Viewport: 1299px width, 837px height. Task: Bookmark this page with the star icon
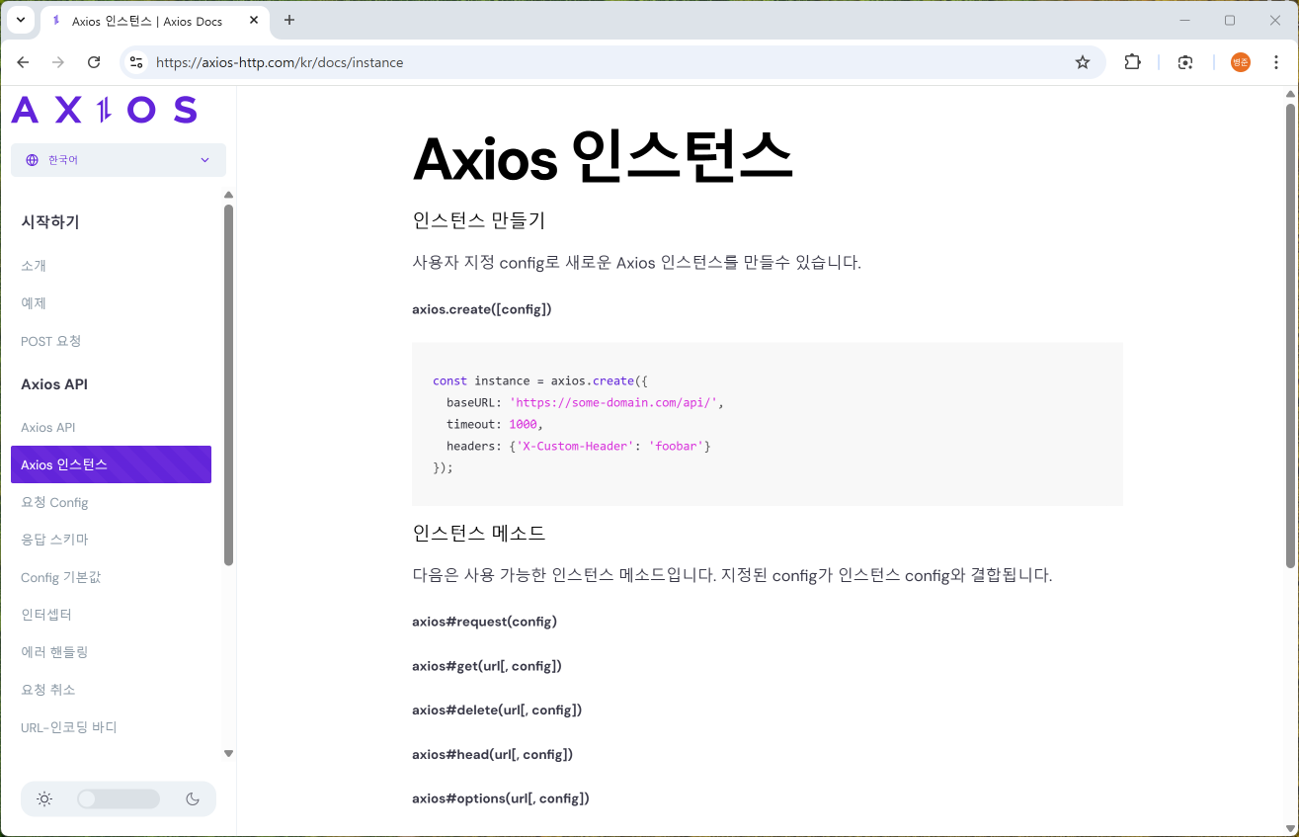point(1082,62)
